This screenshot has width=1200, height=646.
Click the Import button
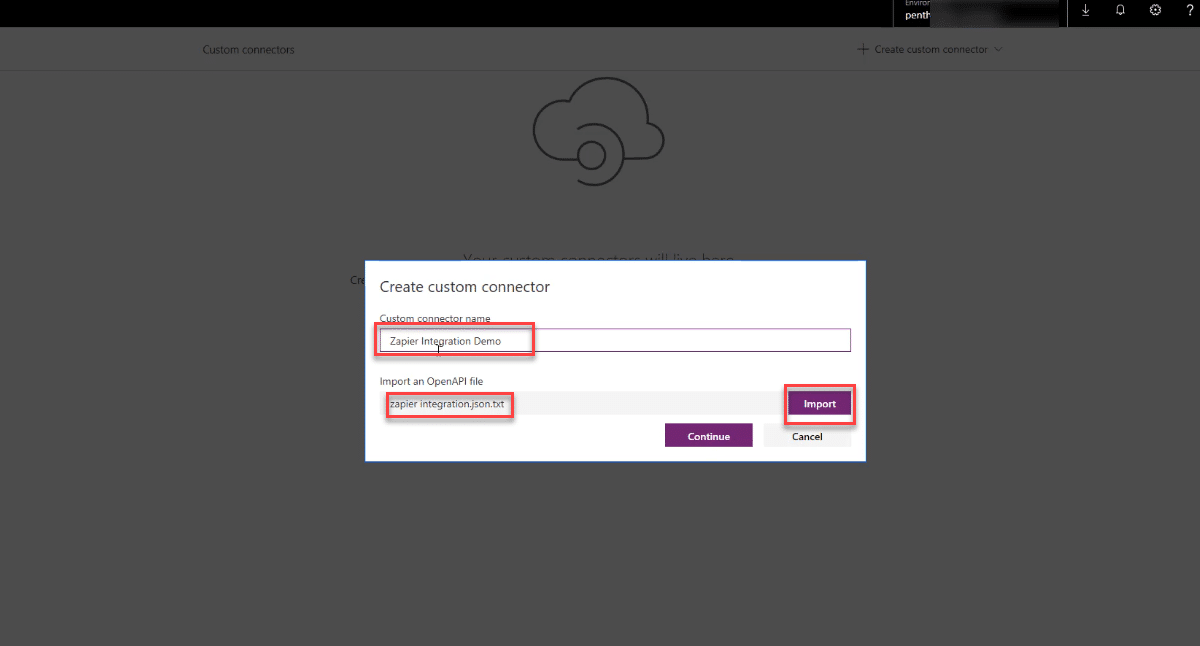(820, 403)
